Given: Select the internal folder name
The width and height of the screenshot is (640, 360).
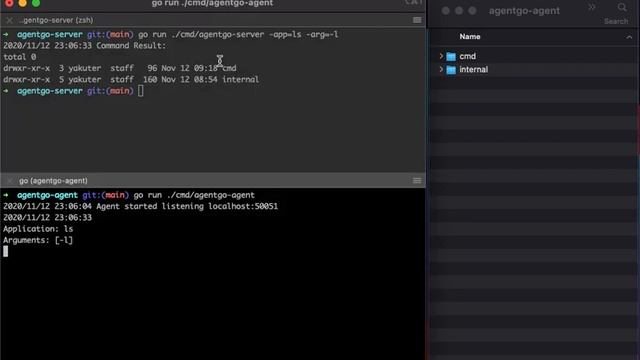Looking at the screenshot, I should click(473, 70).
